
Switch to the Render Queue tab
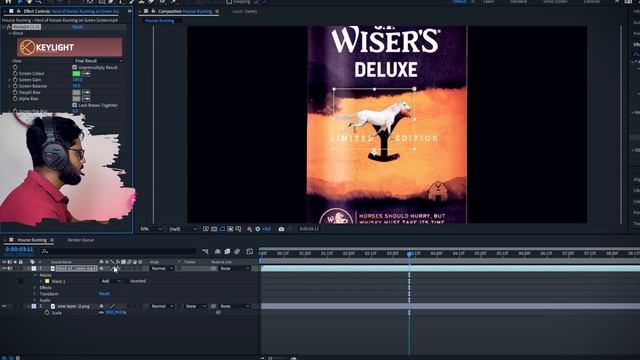pos(81,240)
